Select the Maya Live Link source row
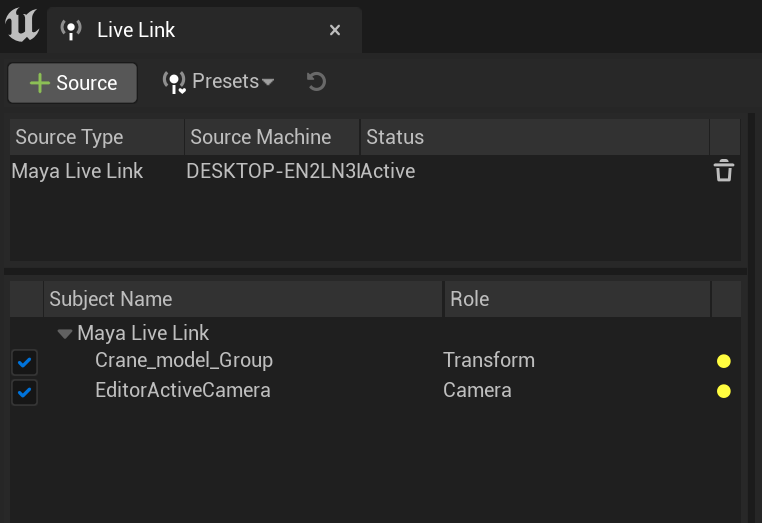Viewport: 762px width, 523px height. click(x=78, y=172)
